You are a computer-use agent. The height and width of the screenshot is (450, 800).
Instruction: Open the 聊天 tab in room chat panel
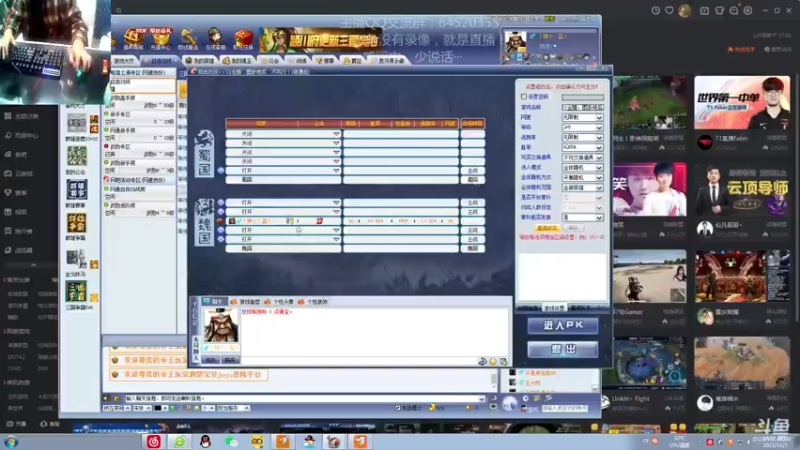214,302
